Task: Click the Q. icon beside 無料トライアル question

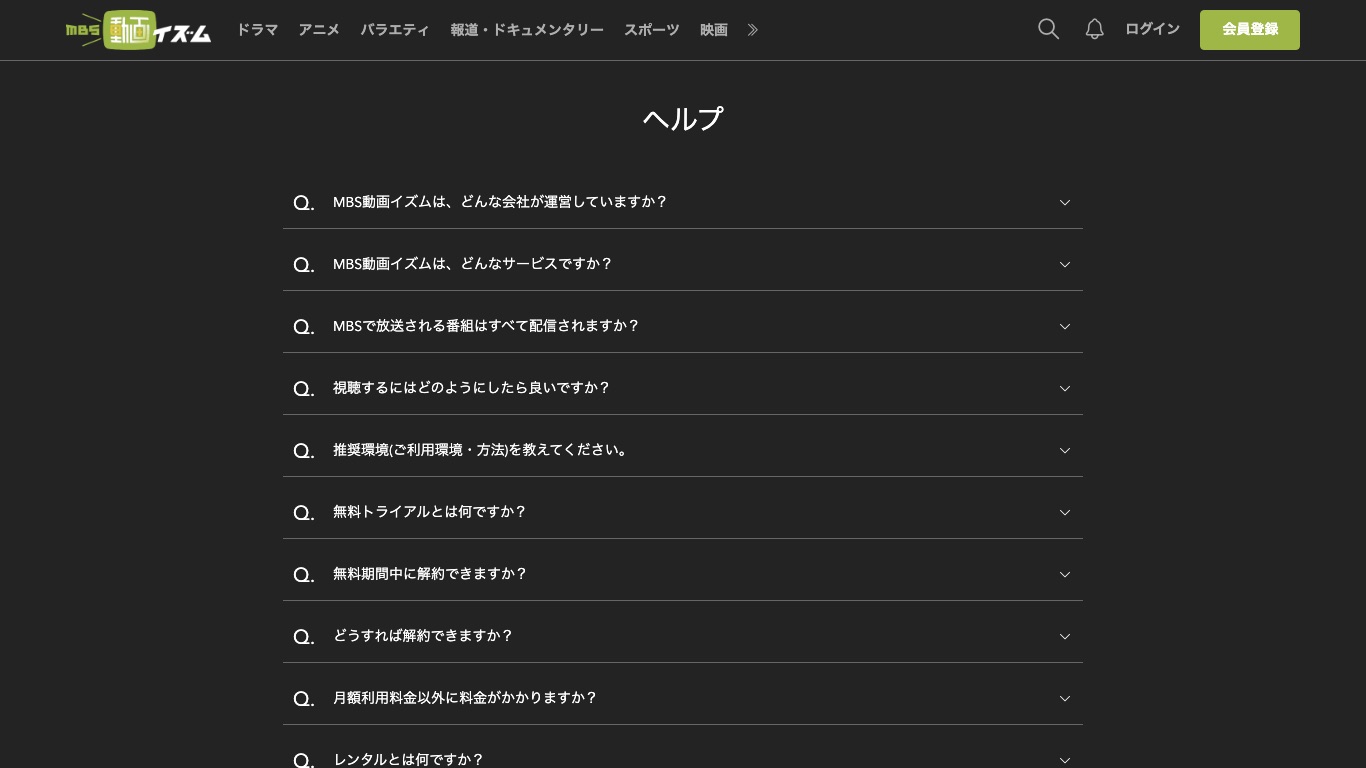Action: pyautogui.click(x=304, y=513)
